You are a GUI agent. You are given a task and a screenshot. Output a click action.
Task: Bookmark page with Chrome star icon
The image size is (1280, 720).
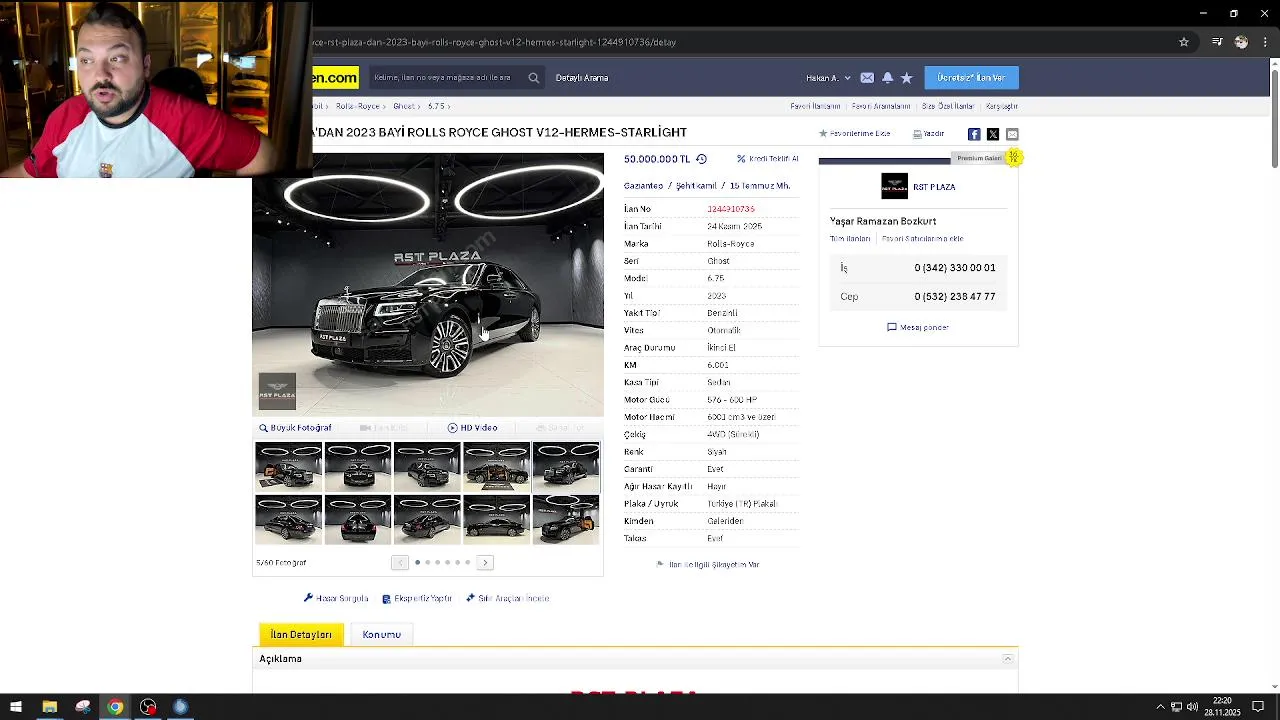click(x=1184, y=42)
